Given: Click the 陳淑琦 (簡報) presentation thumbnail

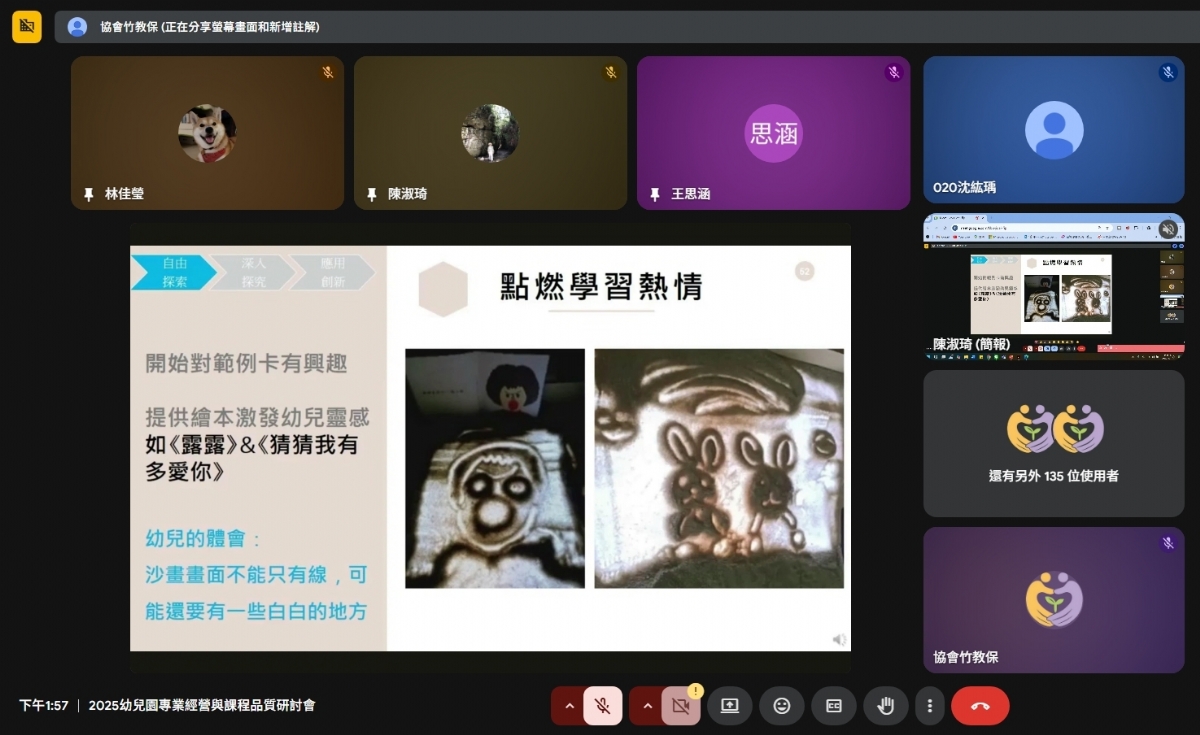Looking at the screenshot, I should (x=1053, y=285).
